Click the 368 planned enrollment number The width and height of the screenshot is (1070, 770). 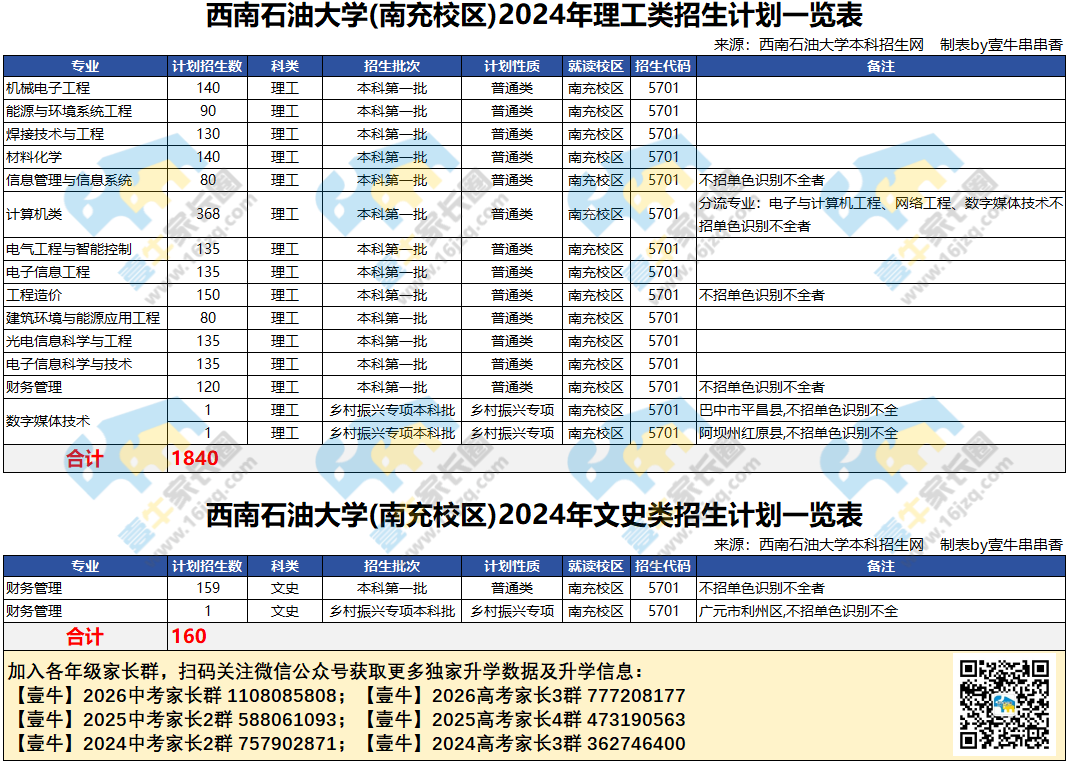coord(208,214)
